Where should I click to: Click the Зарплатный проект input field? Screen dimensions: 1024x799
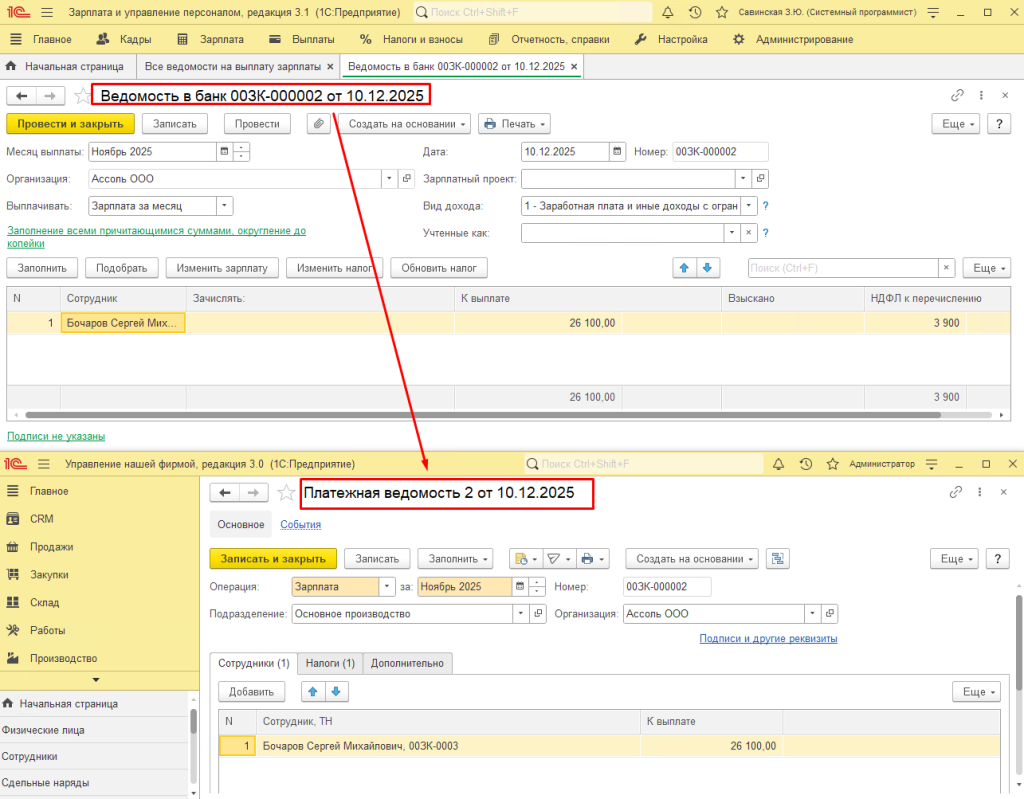pos(627,179)
